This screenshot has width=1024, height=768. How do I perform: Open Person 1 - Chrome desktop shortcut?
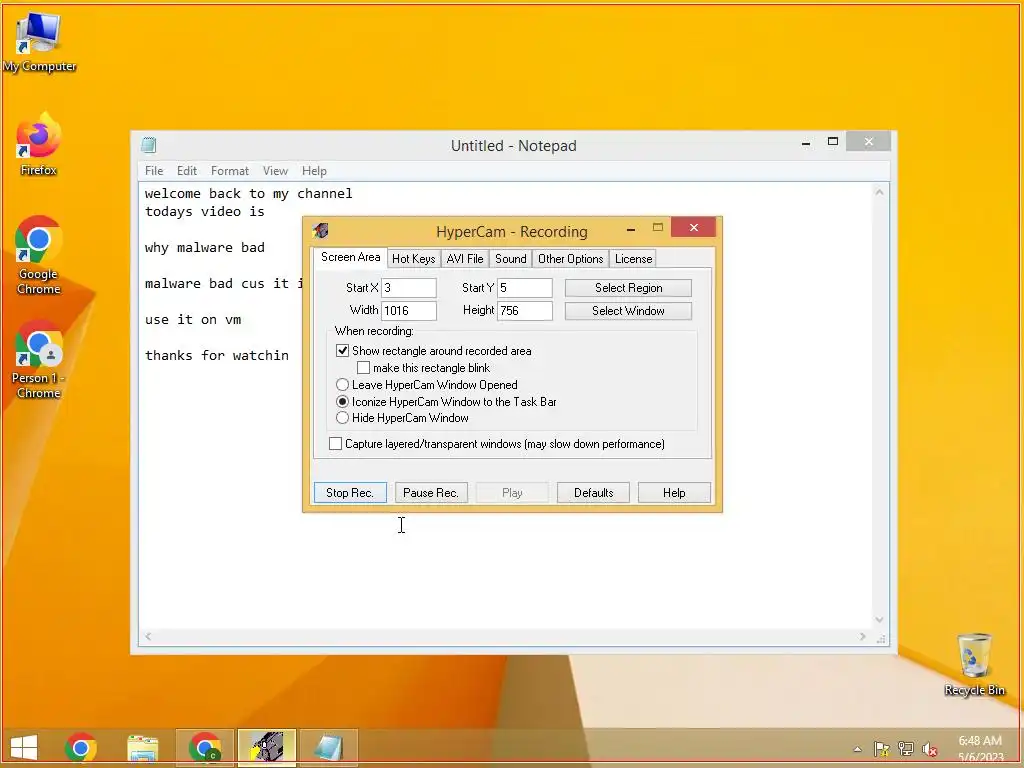tap(39, 359)
